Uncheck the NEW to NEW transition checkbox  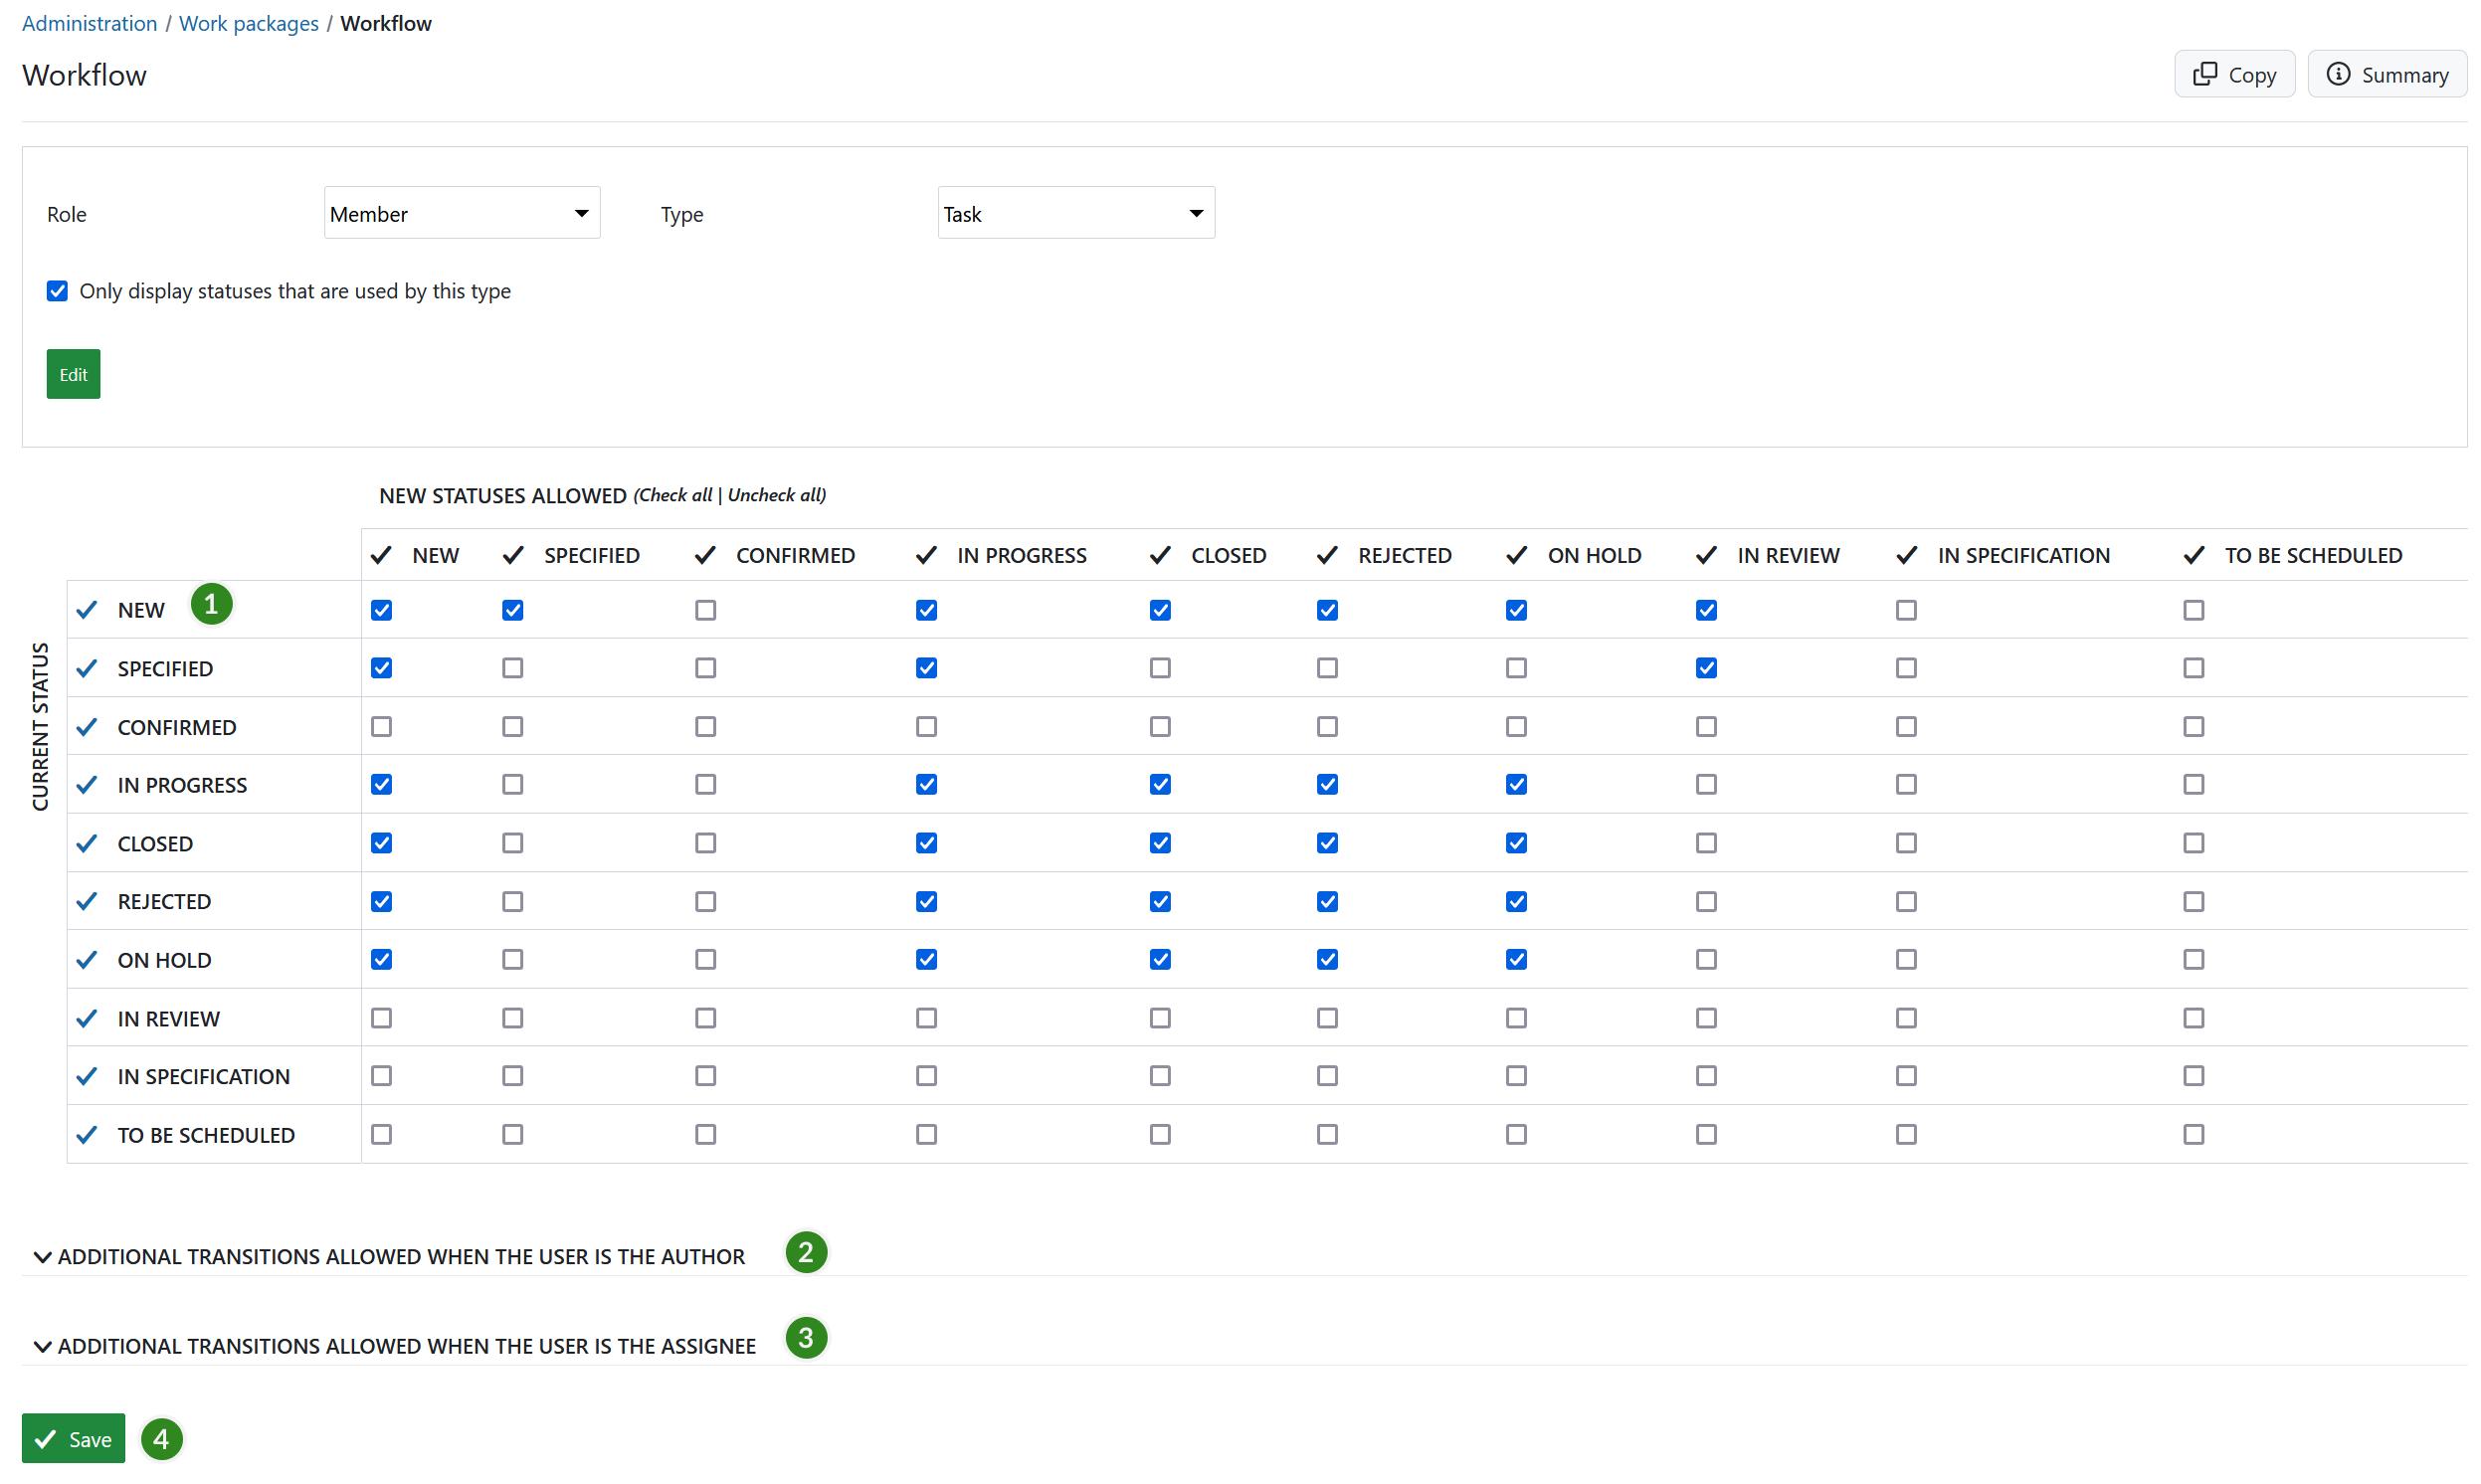380,609
